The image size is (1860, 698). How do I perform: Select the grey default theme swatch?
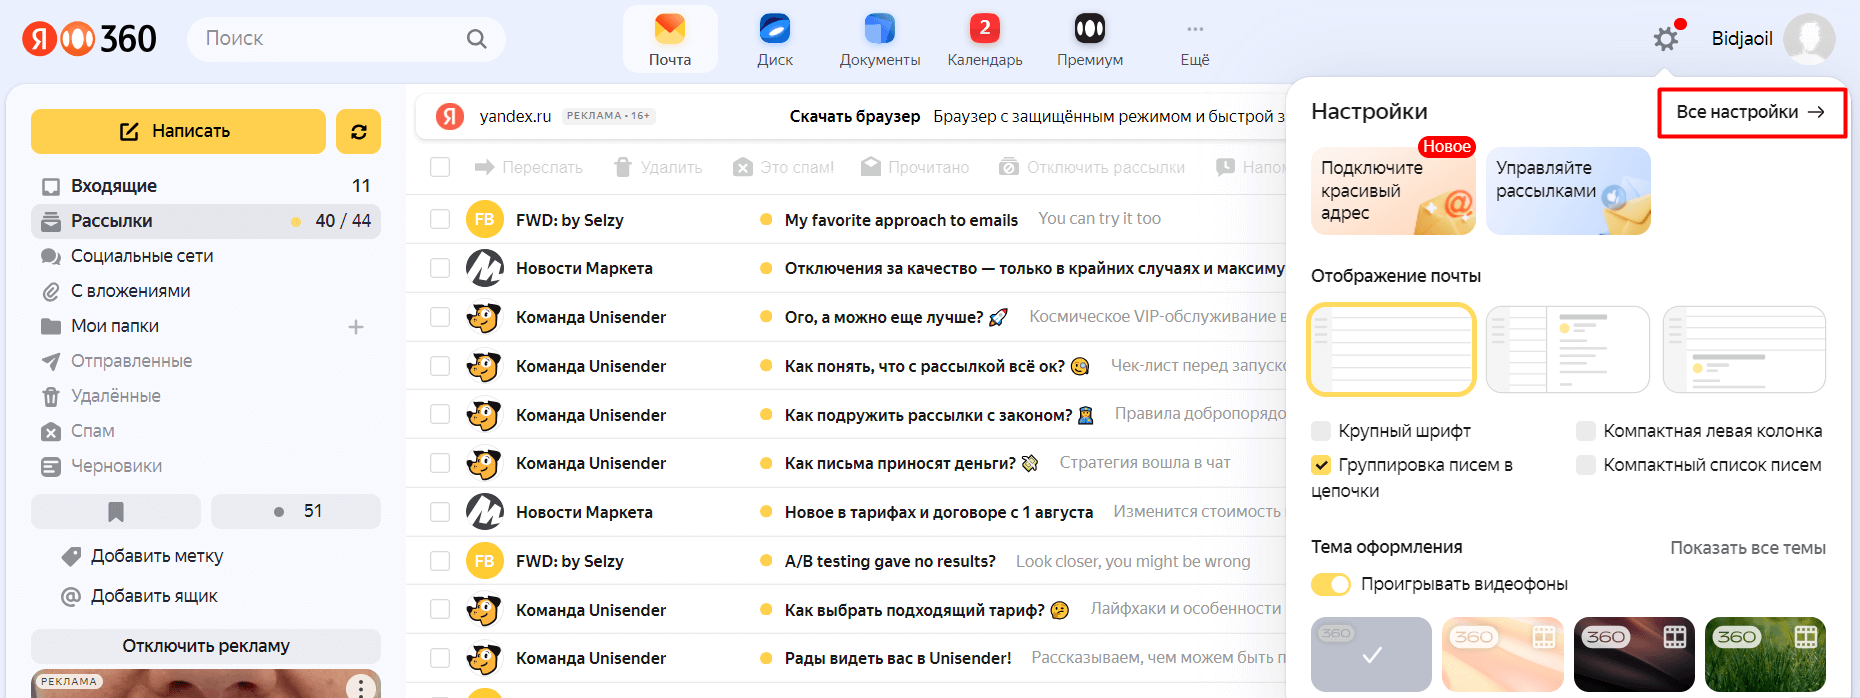[1371, 655]
